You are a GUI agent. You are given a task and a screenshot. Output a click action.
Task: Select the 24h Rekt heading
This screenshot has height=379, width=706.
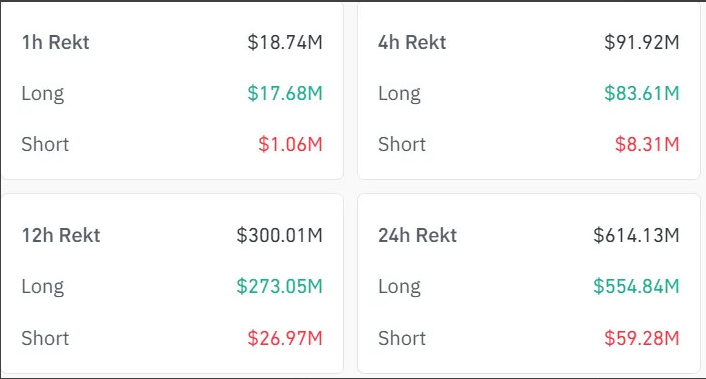click(417, 235)
